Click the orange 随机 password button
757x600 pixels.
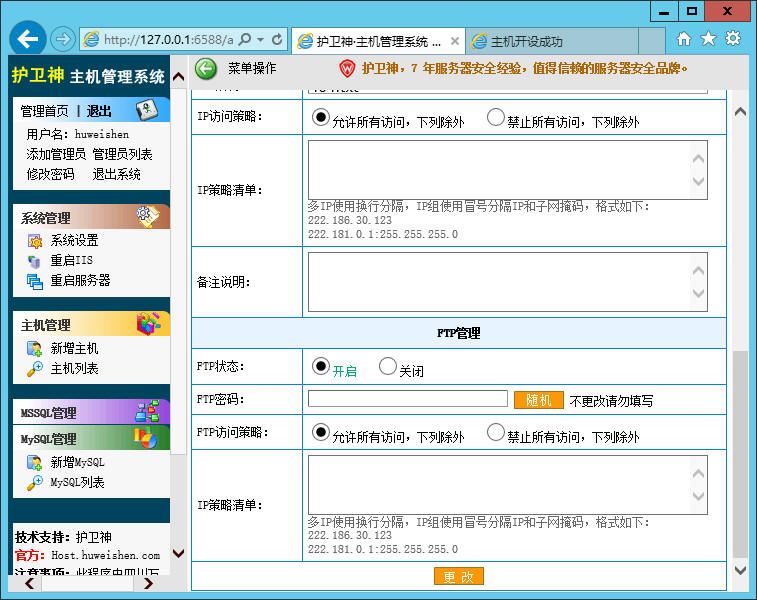(x=538, y=400)
